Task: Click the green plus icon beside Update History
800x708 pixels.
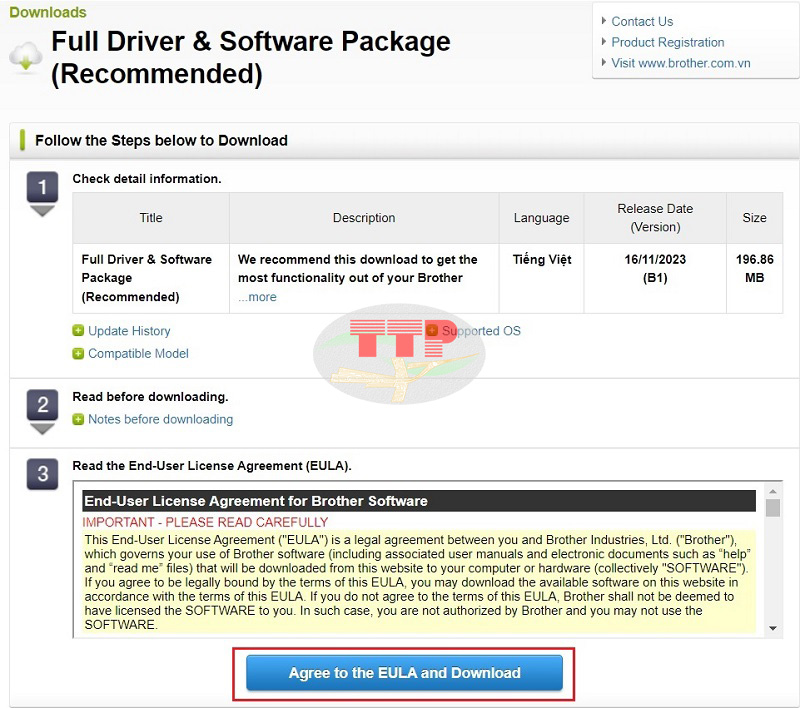Action: (78, 331)
